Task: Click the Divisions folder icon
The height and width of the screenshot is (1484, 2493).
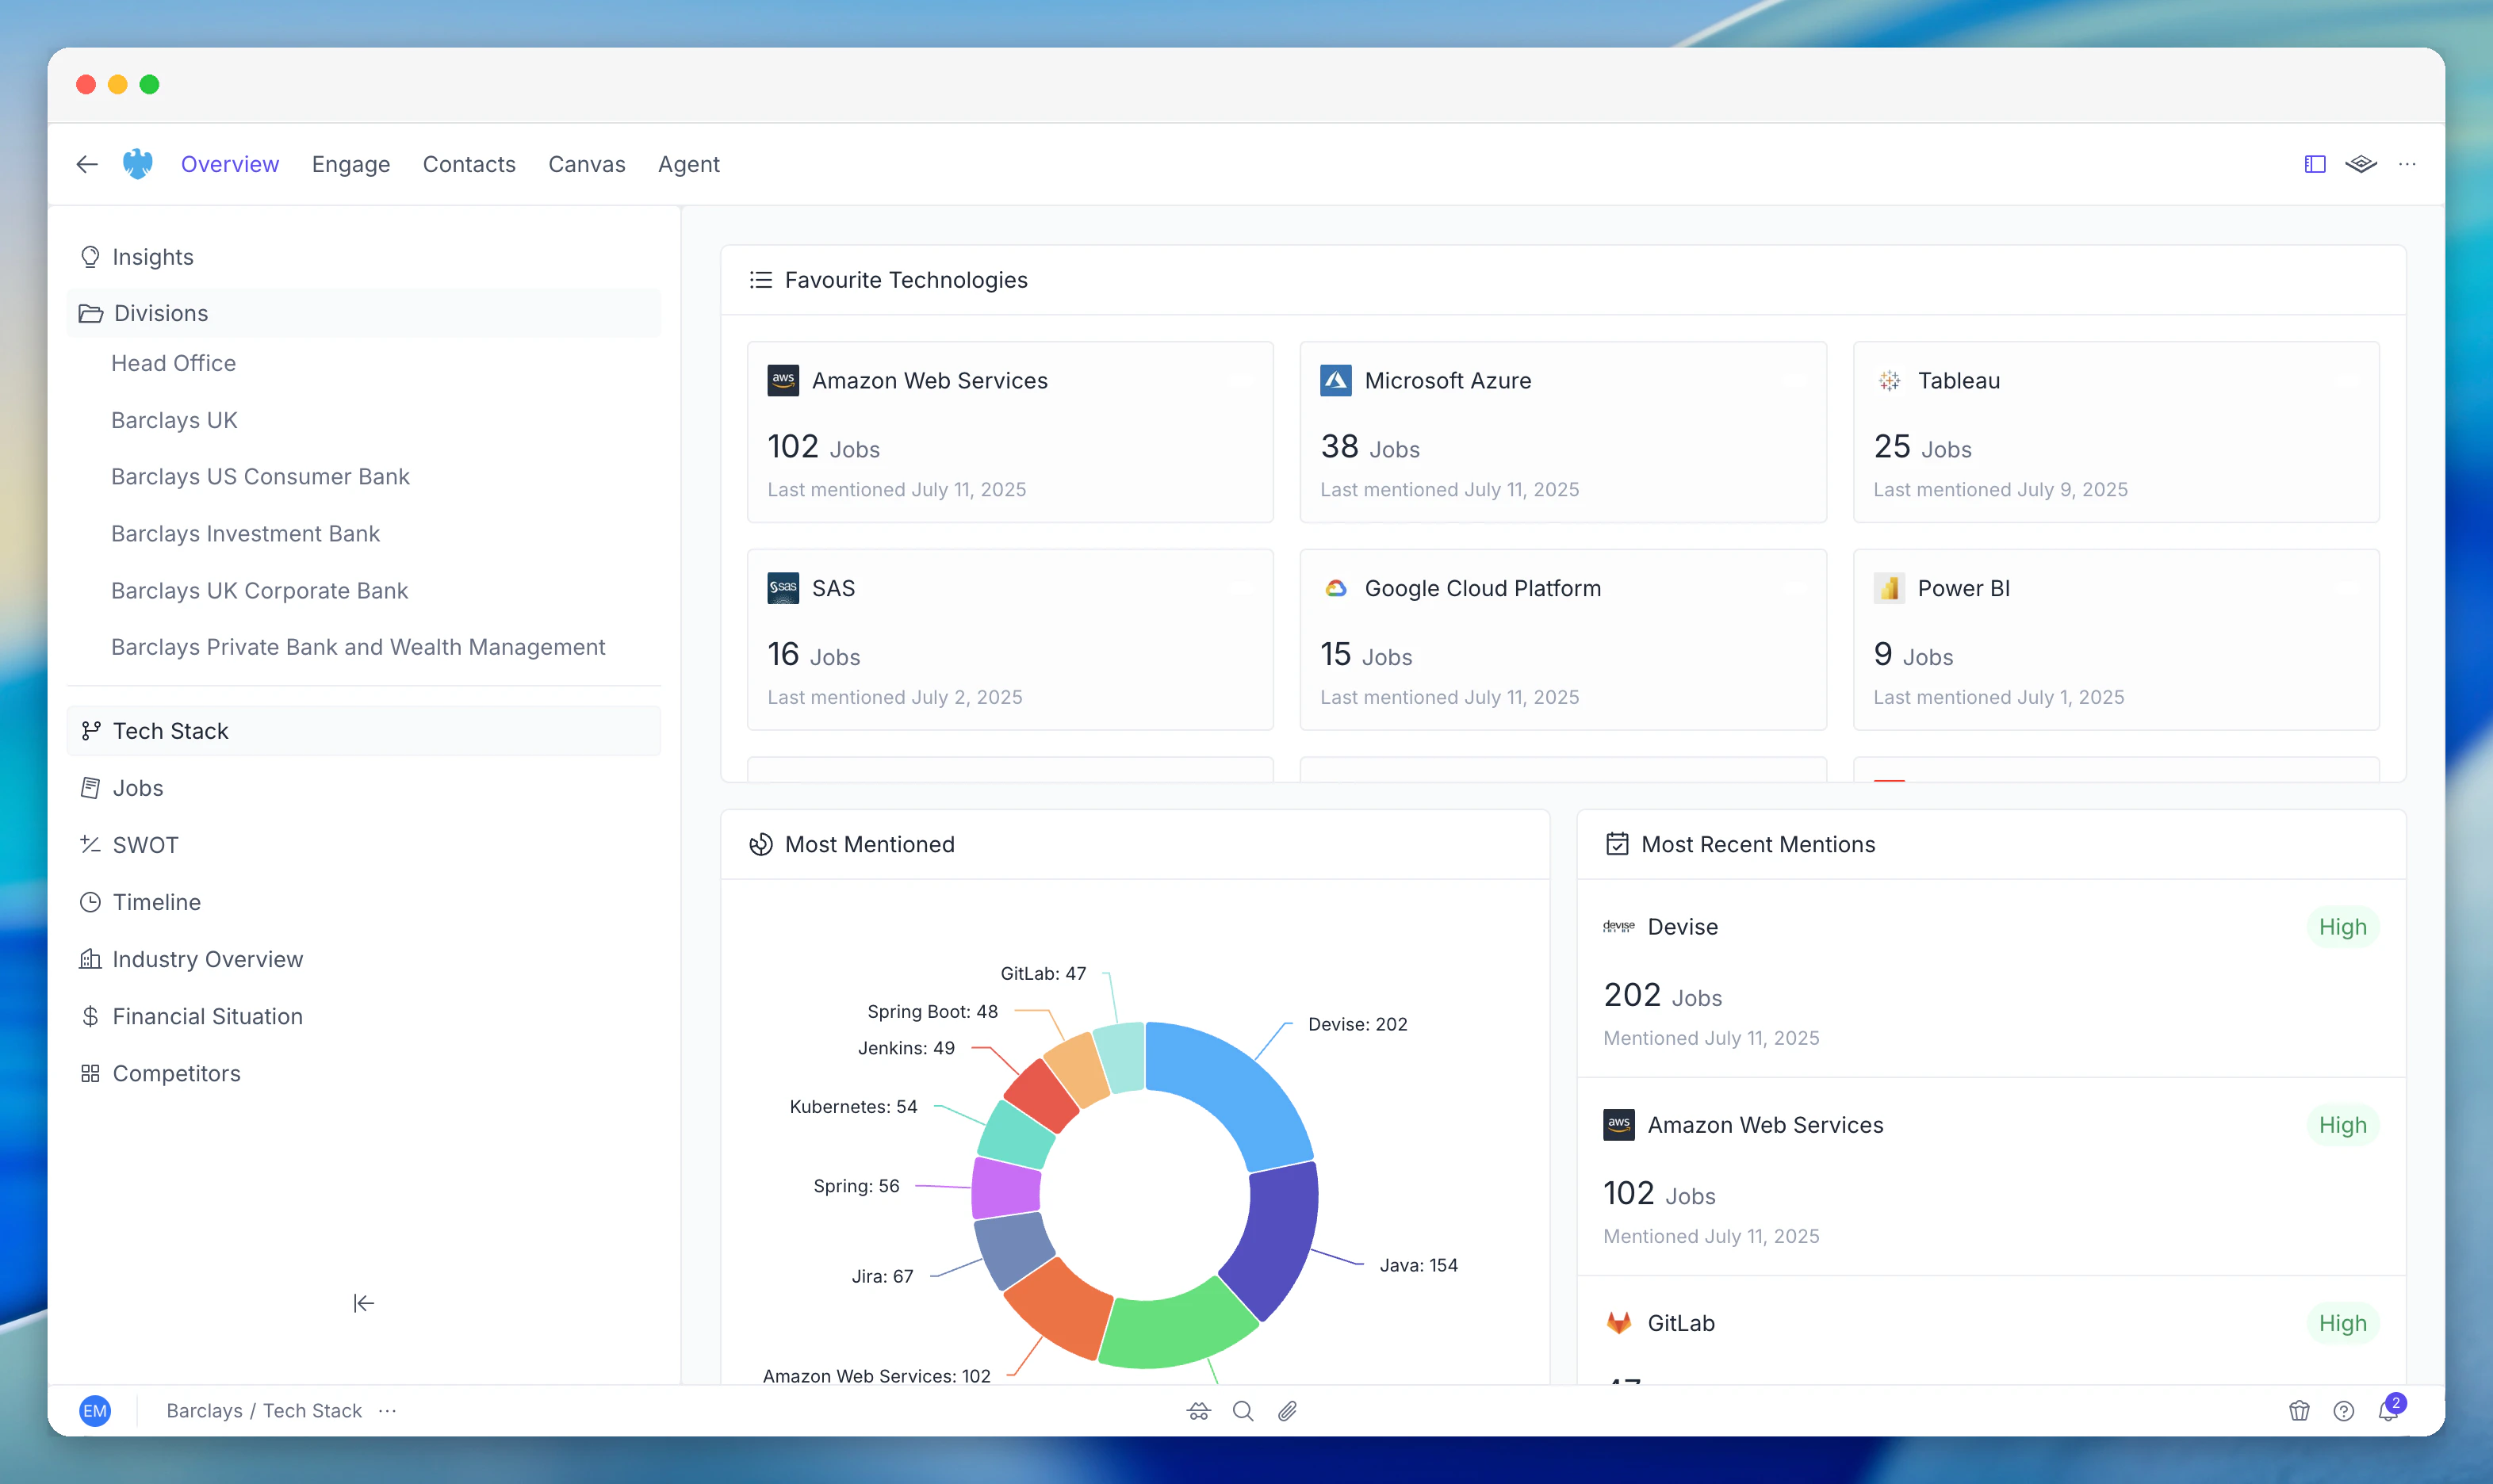Action: (91, 313)
